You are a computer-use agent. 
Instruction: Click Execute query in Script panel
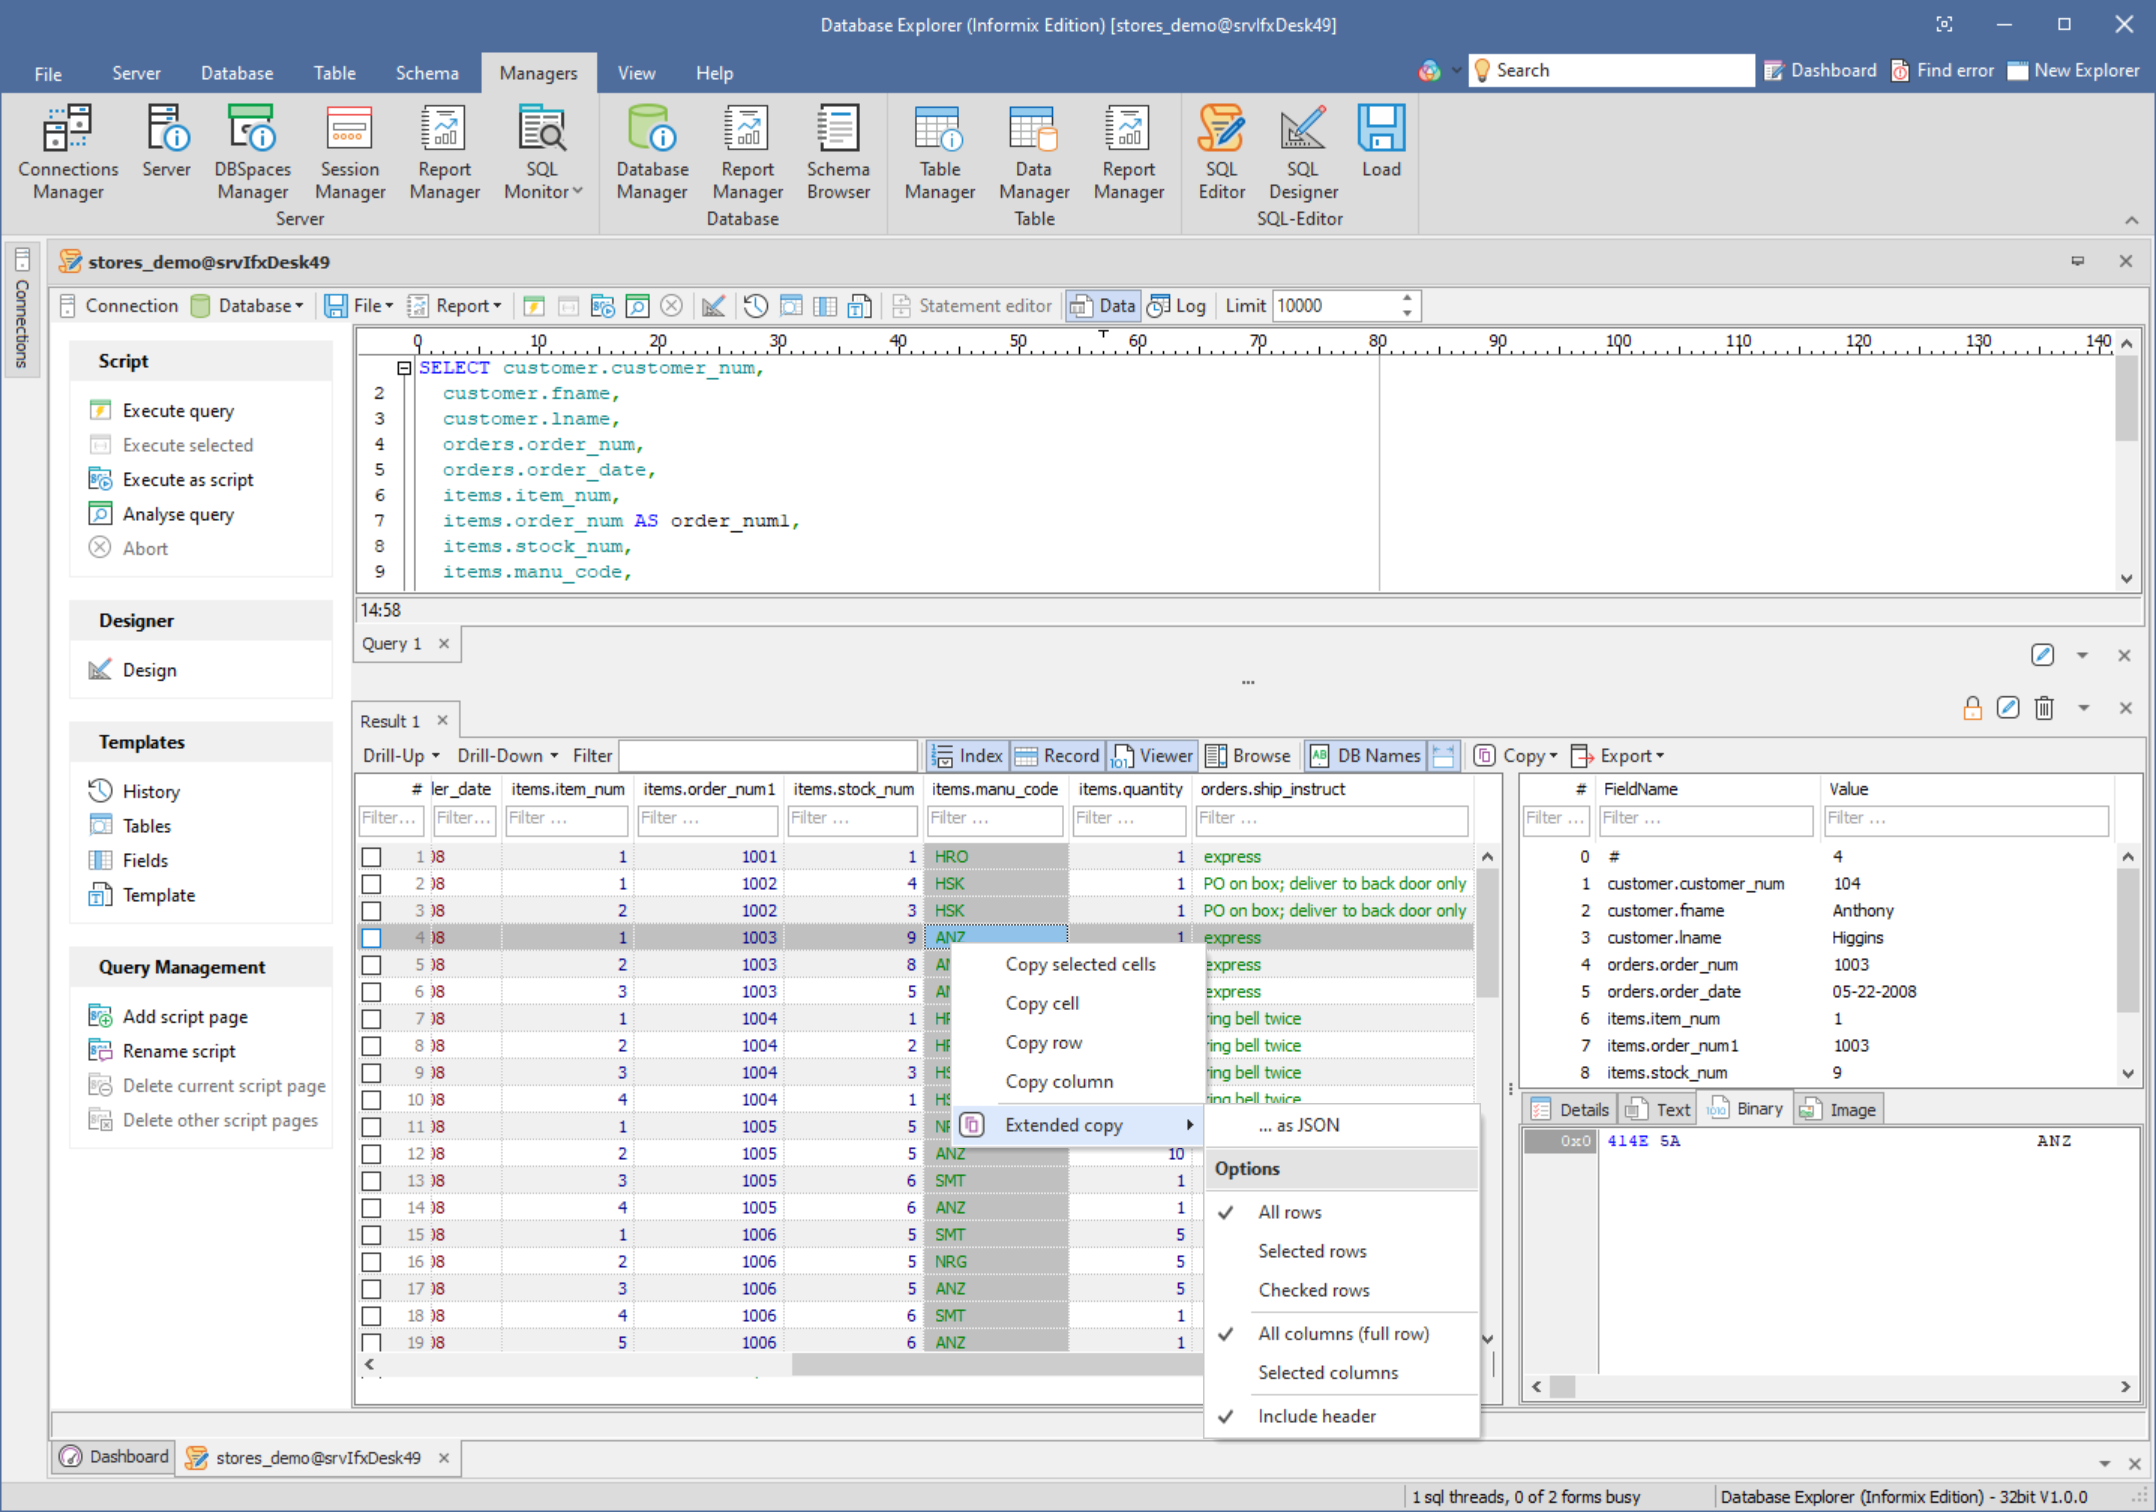[x=163, y=411]
